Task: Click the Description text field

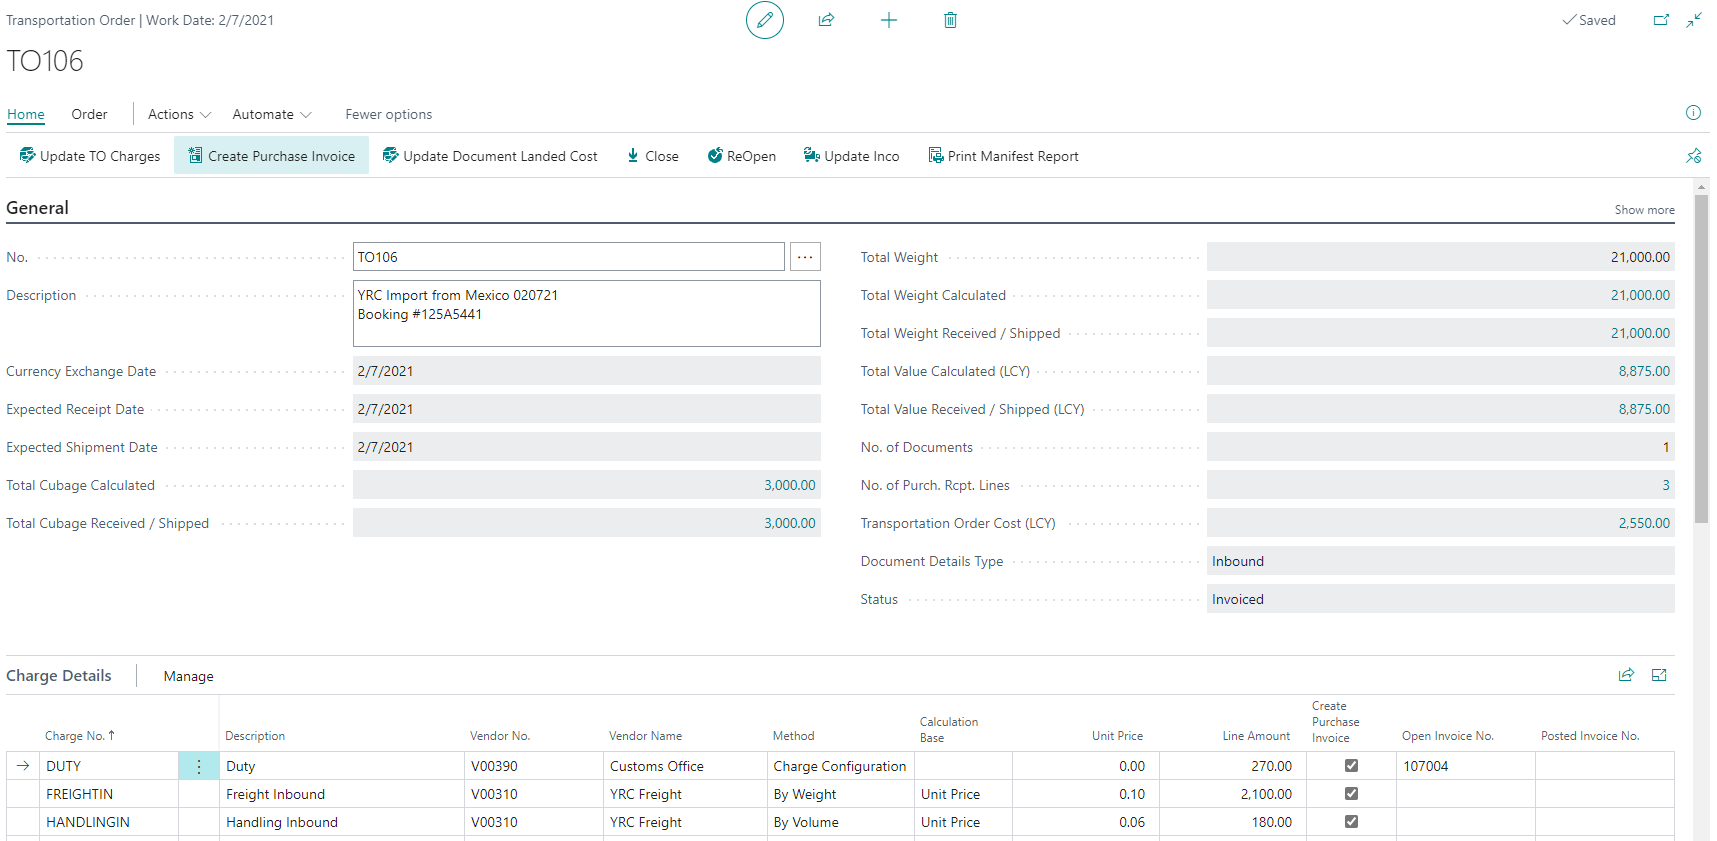Action: pos(586,313)
